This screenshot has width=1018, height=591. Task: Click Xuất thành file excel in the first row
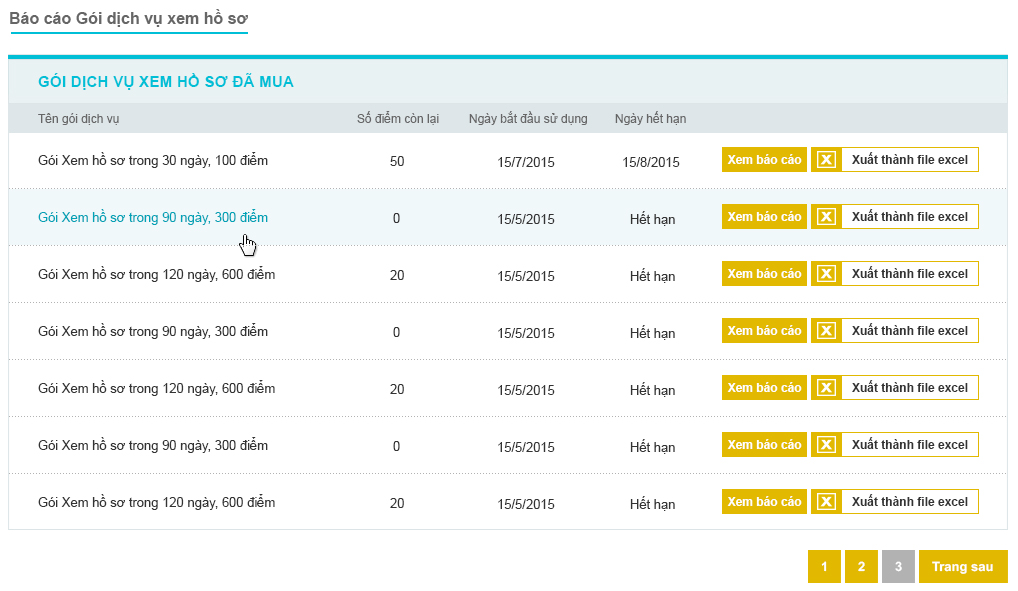pyautogui.click(x=910, y=160)
